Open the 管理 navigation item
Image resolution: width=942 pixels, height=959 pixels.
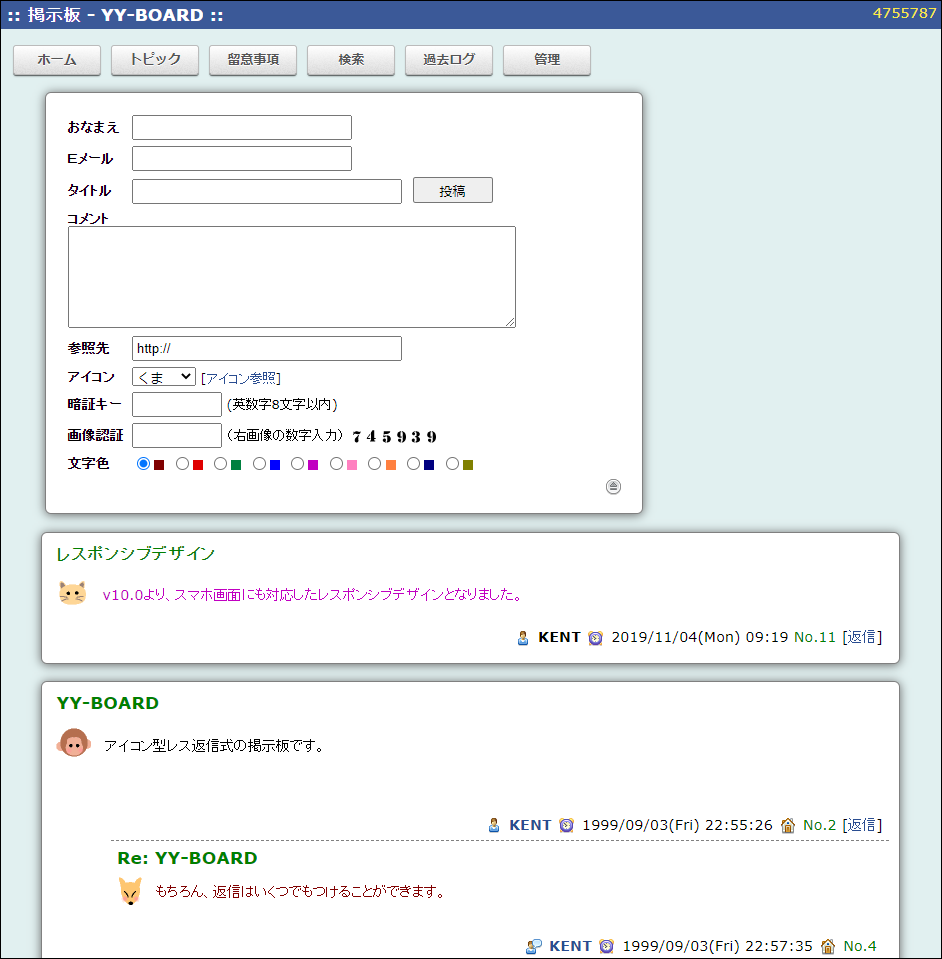tap(547, 60)
